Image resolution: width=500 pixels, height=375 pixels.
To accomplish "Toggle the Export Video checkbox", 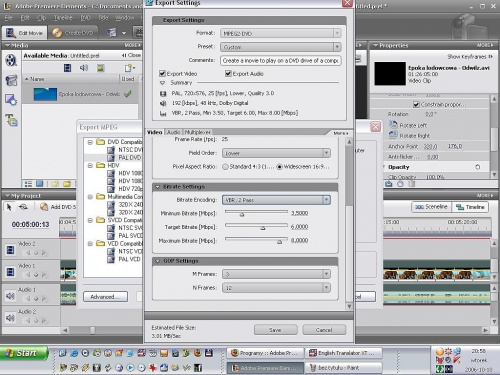I will click(x=162, y=73).
